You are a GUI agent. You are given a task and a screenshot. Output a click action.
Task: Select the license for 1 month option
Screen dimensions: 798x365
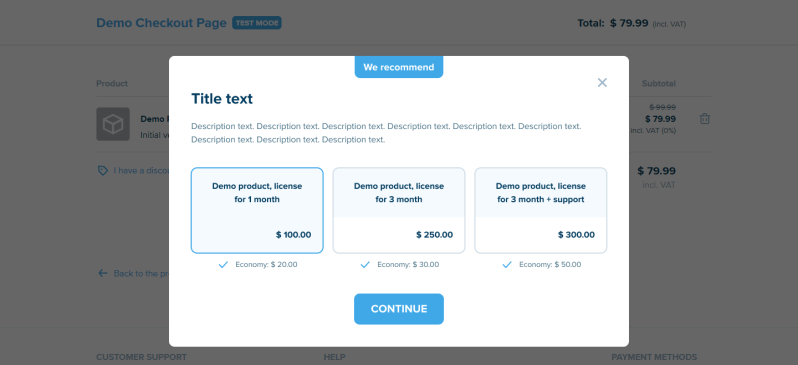(x=257, y=210)
